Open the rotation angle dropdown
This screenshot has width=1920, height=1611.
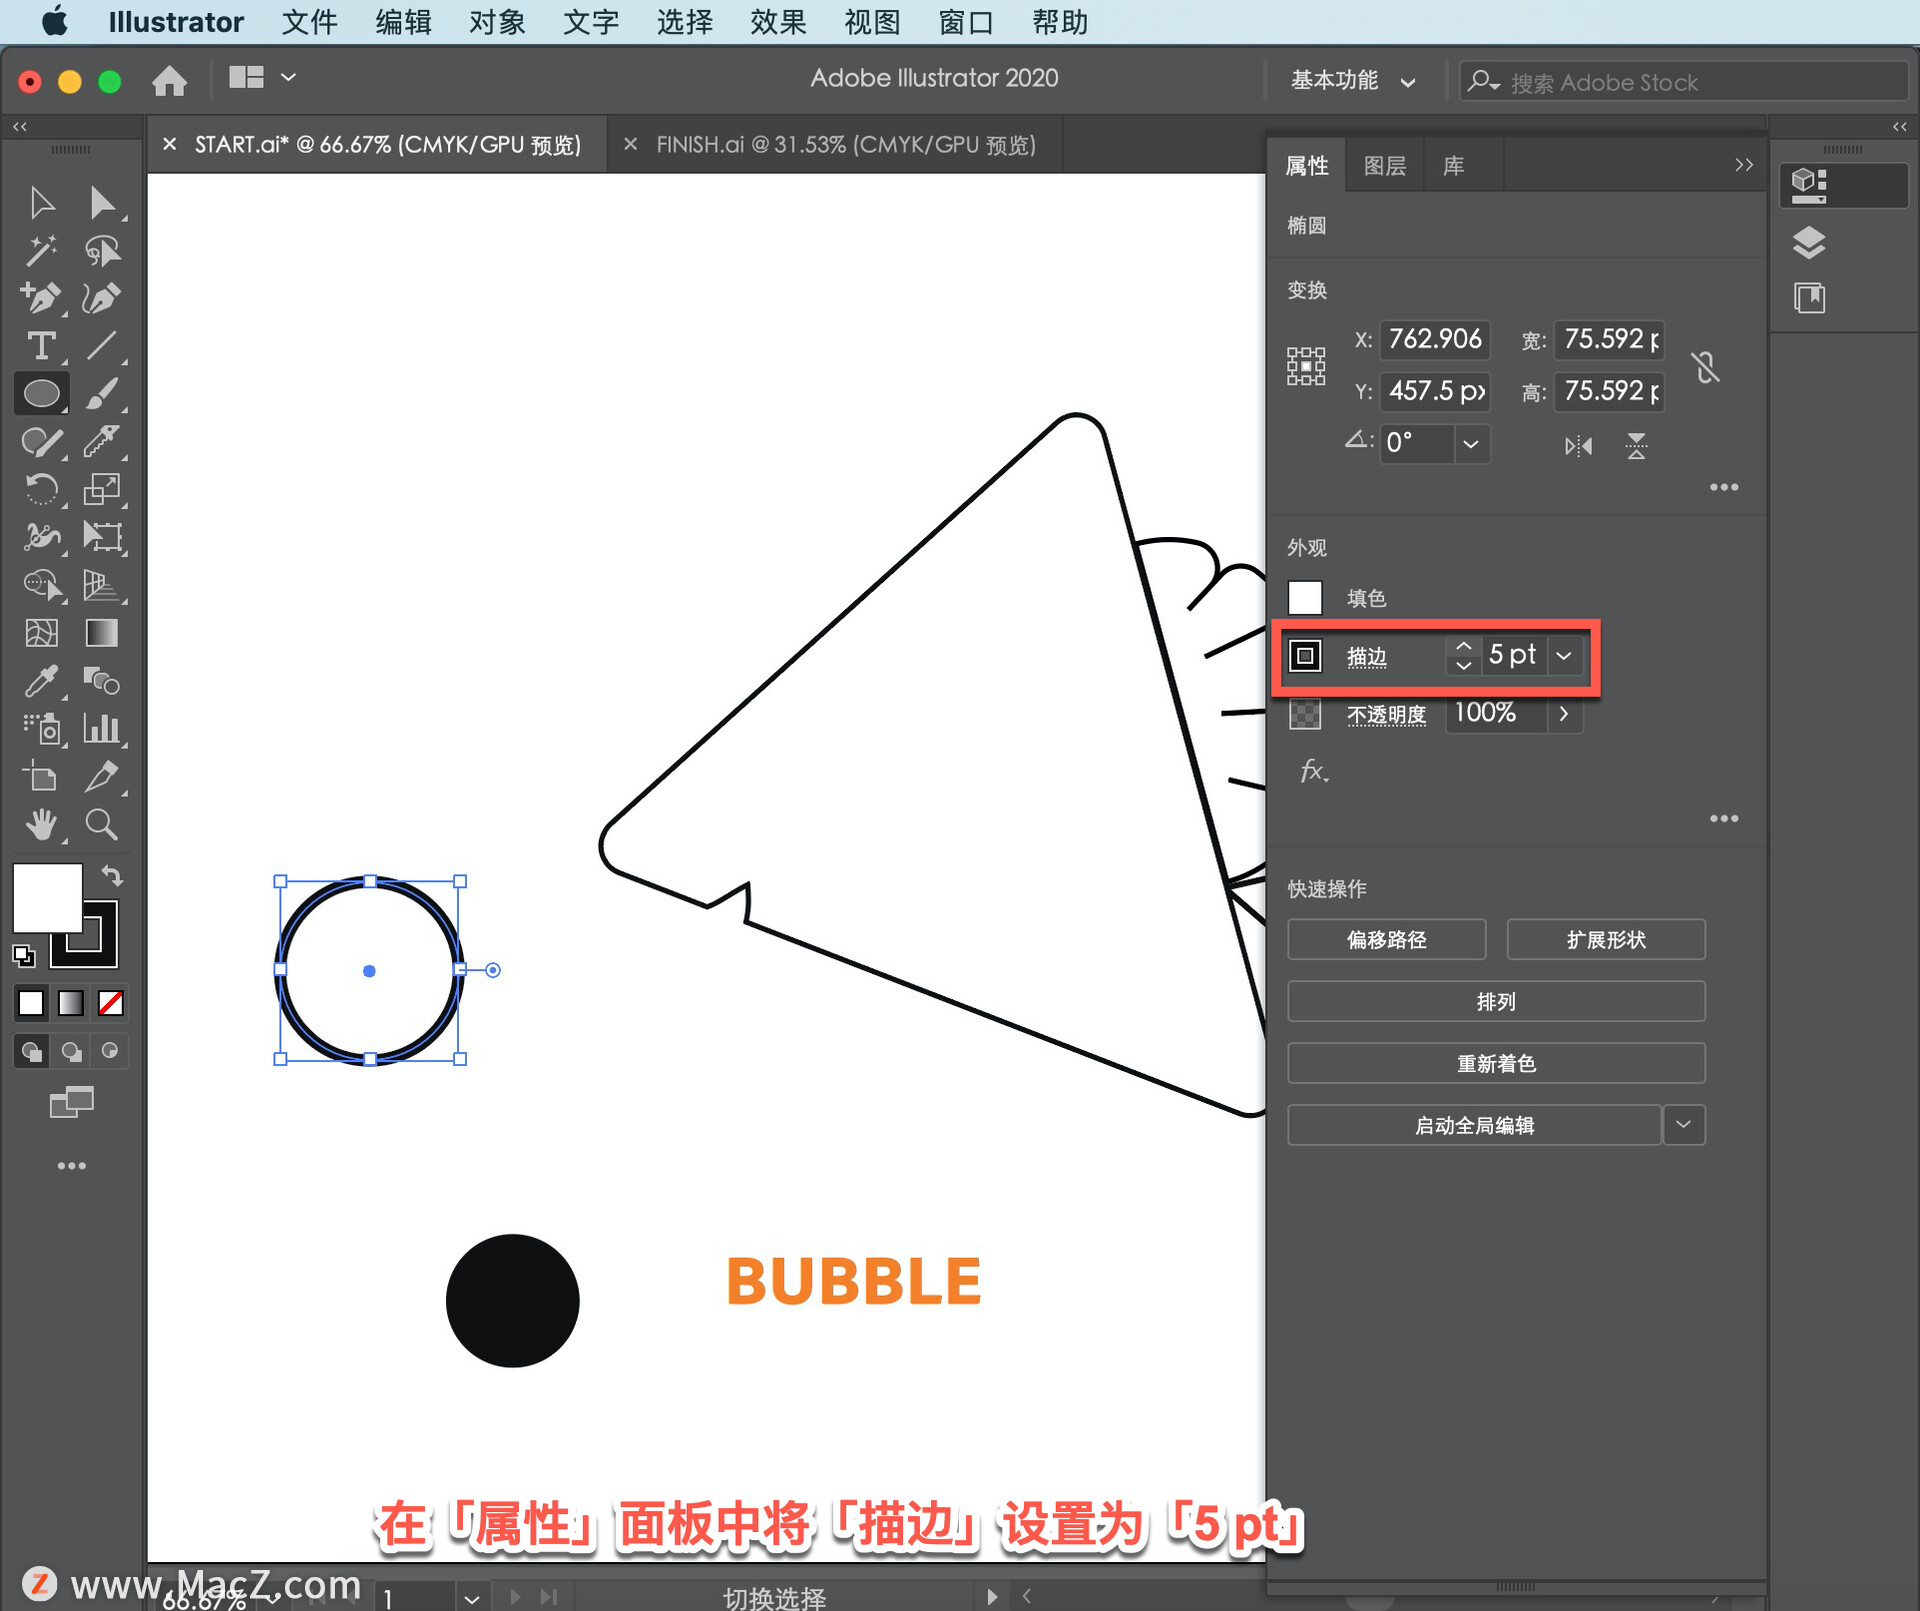coord(1471,444)
